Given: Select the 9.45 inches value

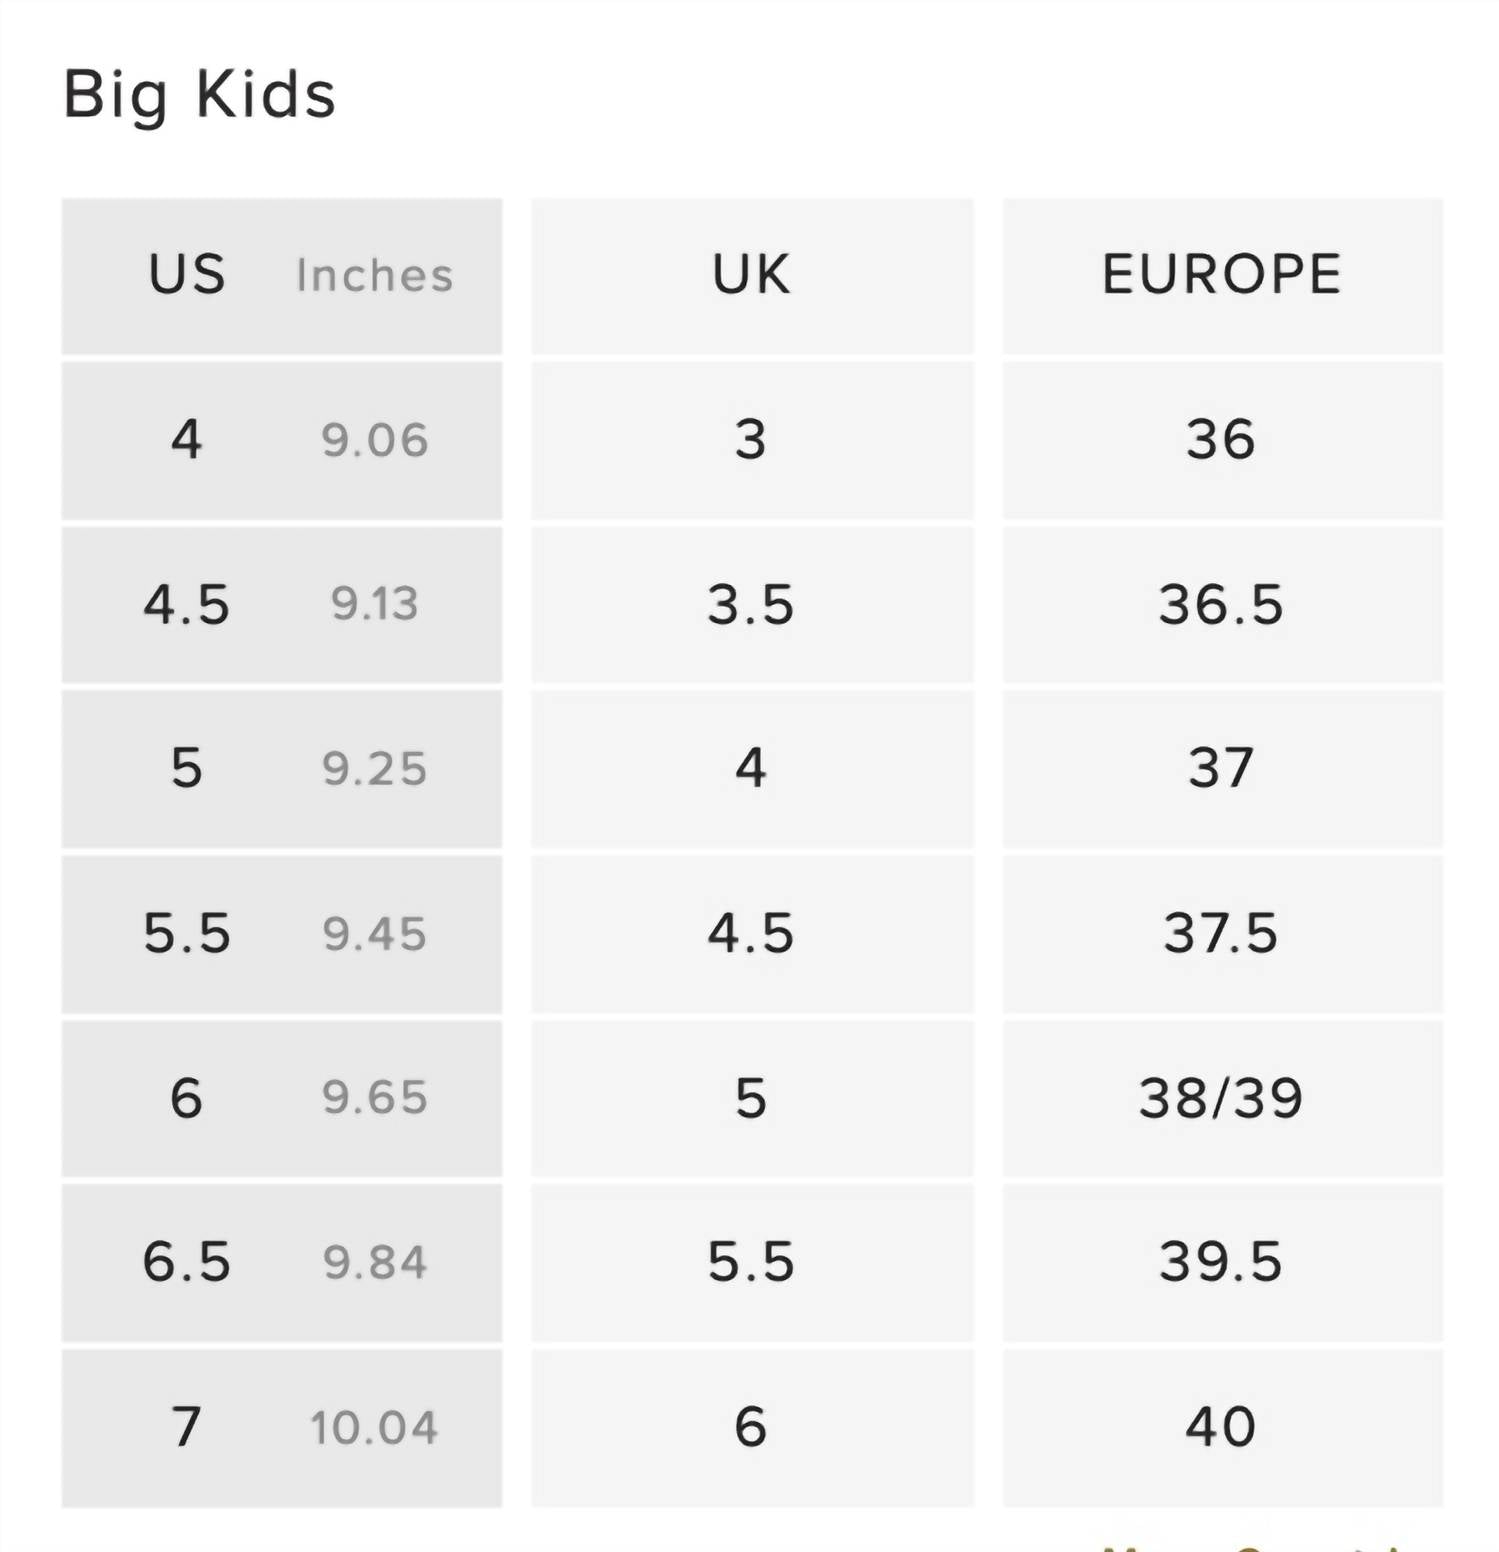Looking at the screenshot, I should tap(375, 934).
